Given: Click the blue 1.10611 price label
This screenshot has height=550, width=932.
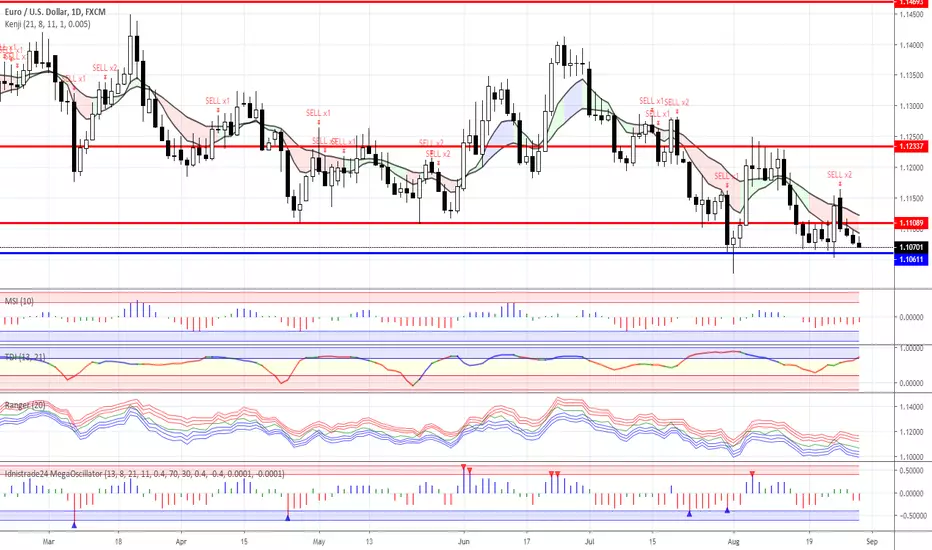Looking at the screenshot, I should [x=911, y=259].
